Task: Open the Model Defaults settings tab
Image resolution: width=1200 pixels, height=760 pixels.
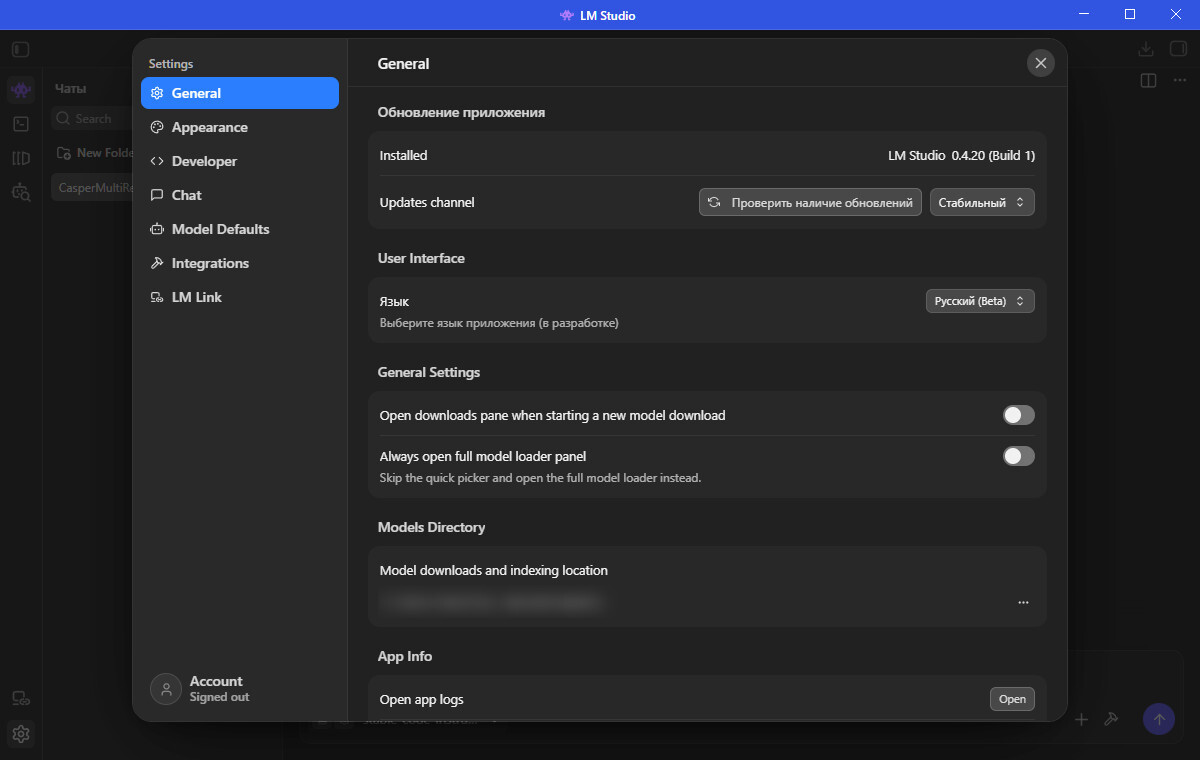Action: 240,229
